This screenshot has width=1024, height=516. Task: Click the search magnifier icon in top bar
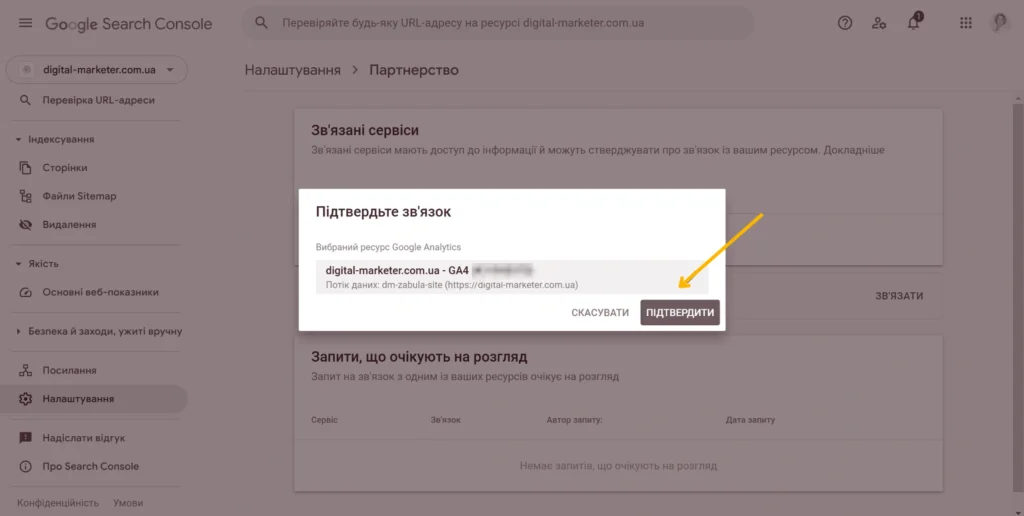click(261, 23)
